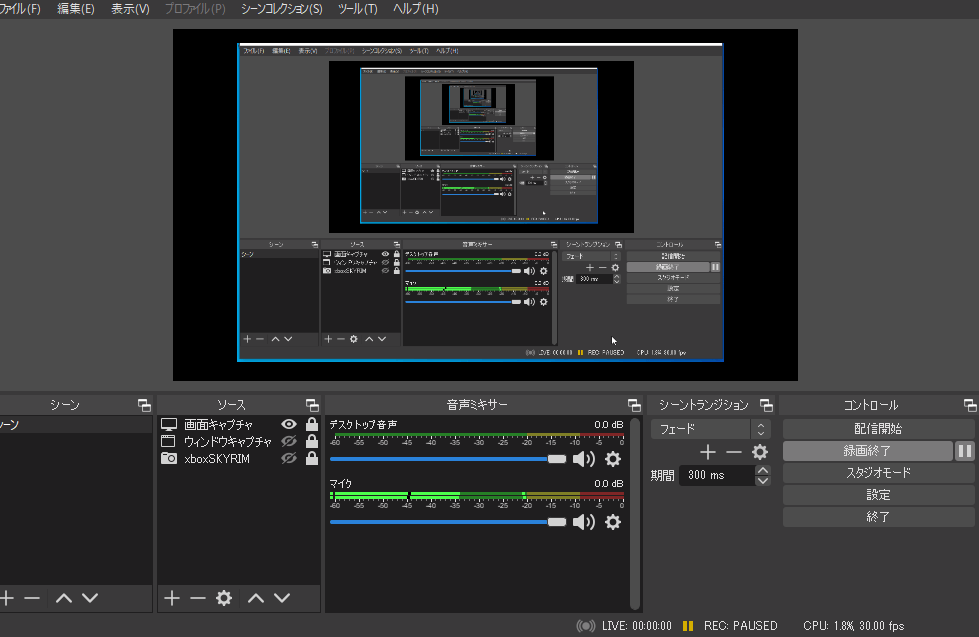The height and width of the screenshot is (637, 979).
Task: Move the selected source up in order
Action: tap(256, 598)
